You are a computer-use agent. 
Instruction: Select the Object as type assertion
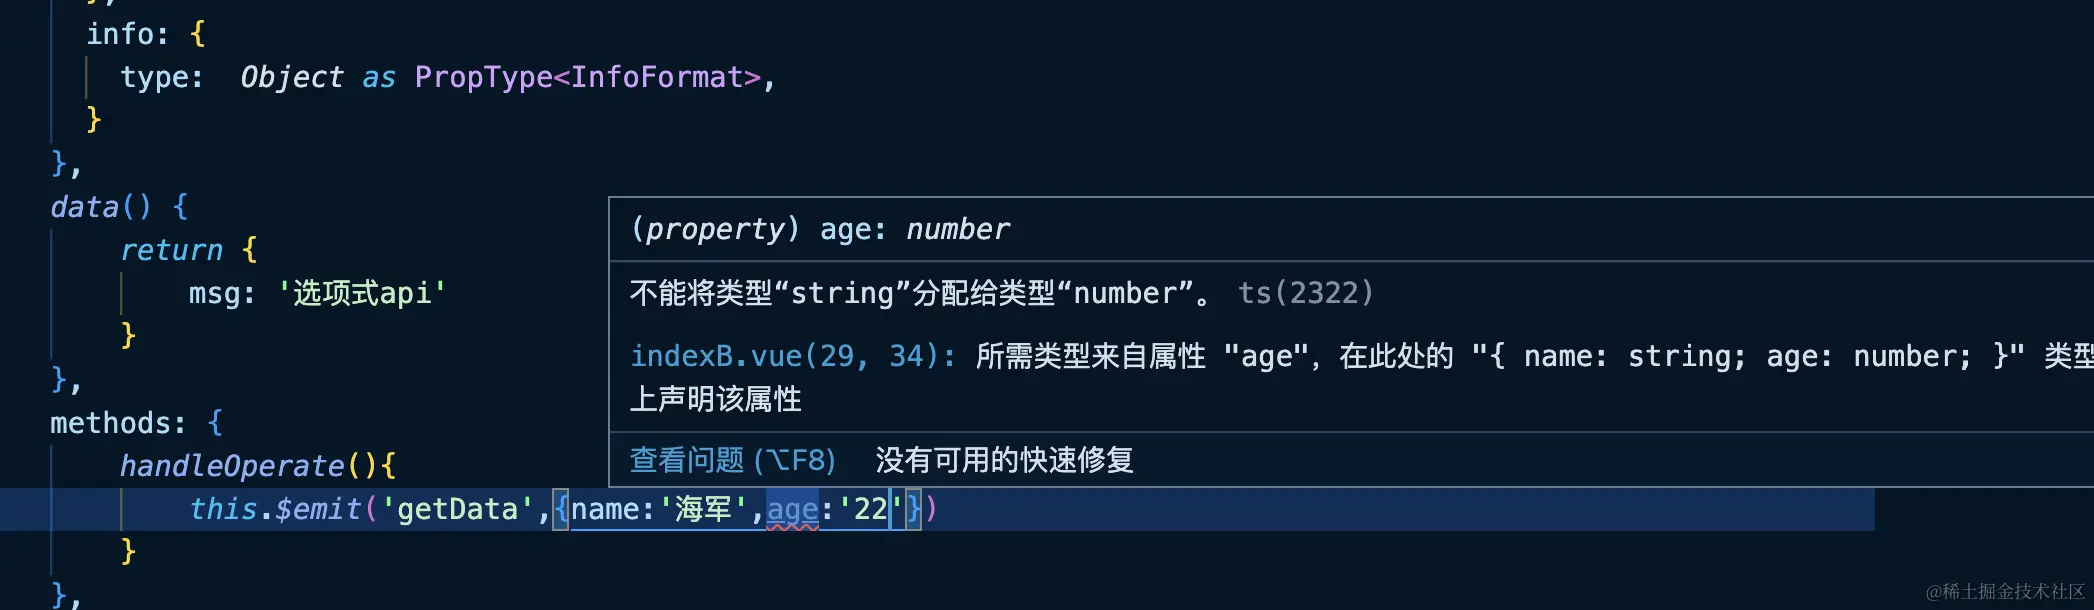pos(314,76)
